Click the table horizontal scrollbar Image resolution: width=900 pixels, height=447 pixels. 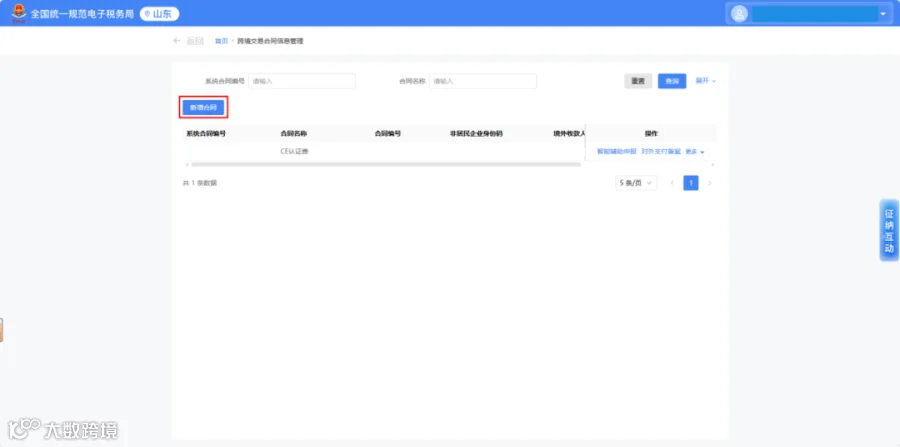pos(386,164)
